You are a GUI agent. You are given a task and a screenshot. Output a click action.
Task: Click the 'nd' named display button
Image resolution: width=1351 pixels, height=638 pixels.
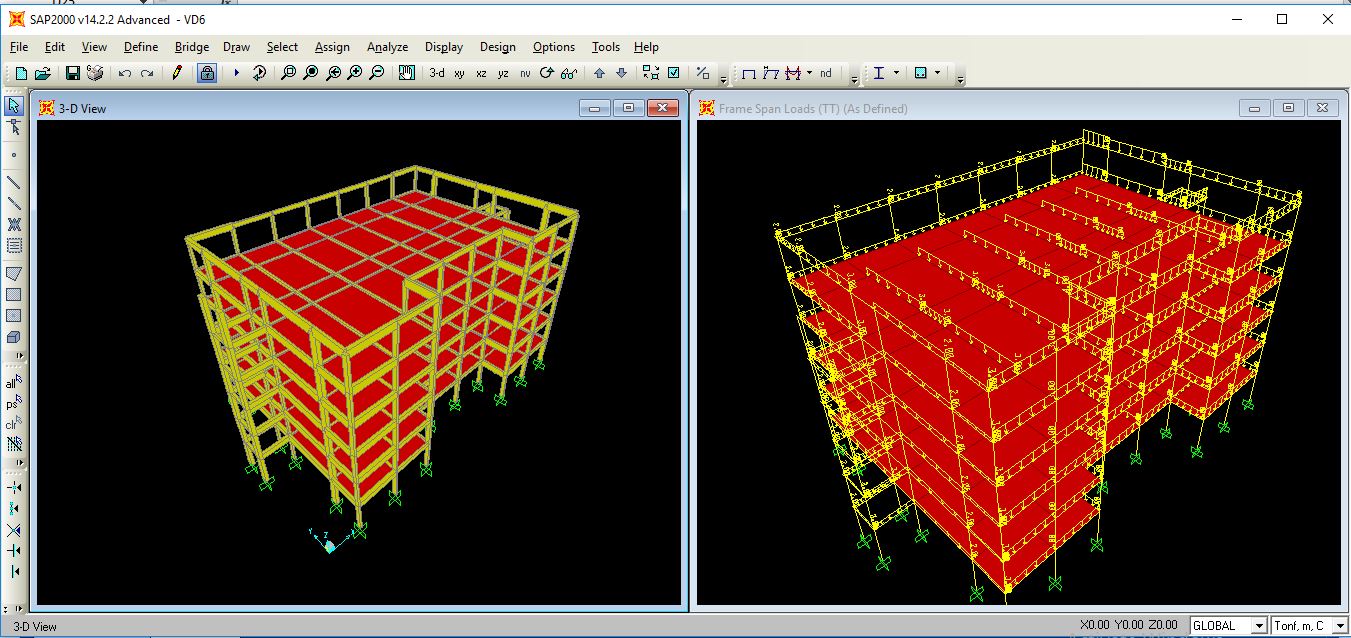[825, 73]
